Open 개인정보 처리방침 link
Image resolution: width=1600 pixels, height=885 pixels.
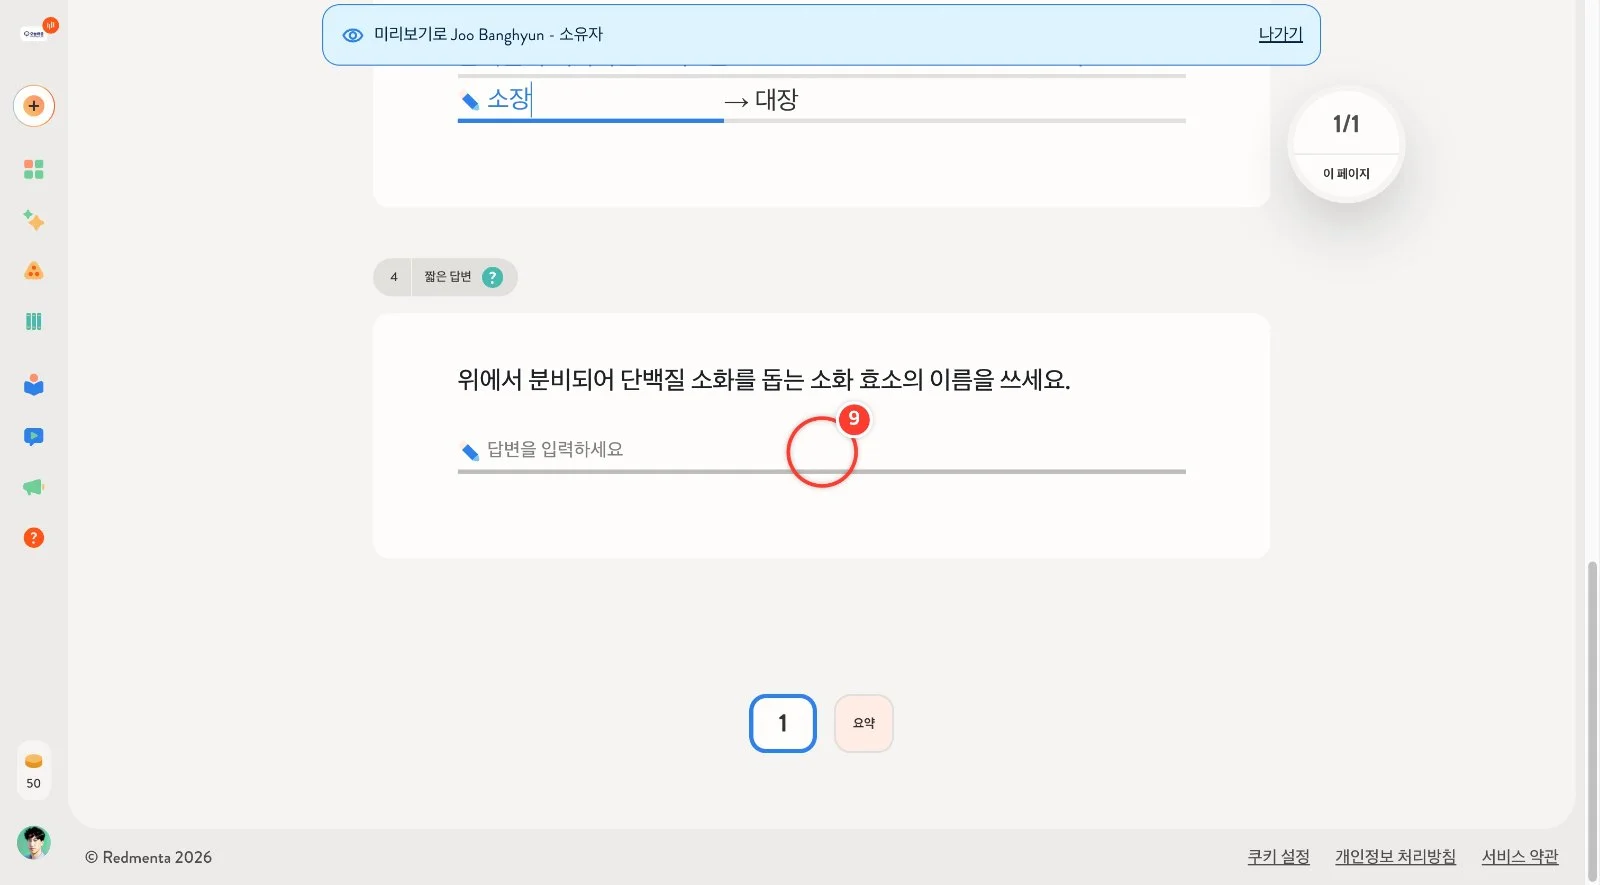(x=1395, y=857)
